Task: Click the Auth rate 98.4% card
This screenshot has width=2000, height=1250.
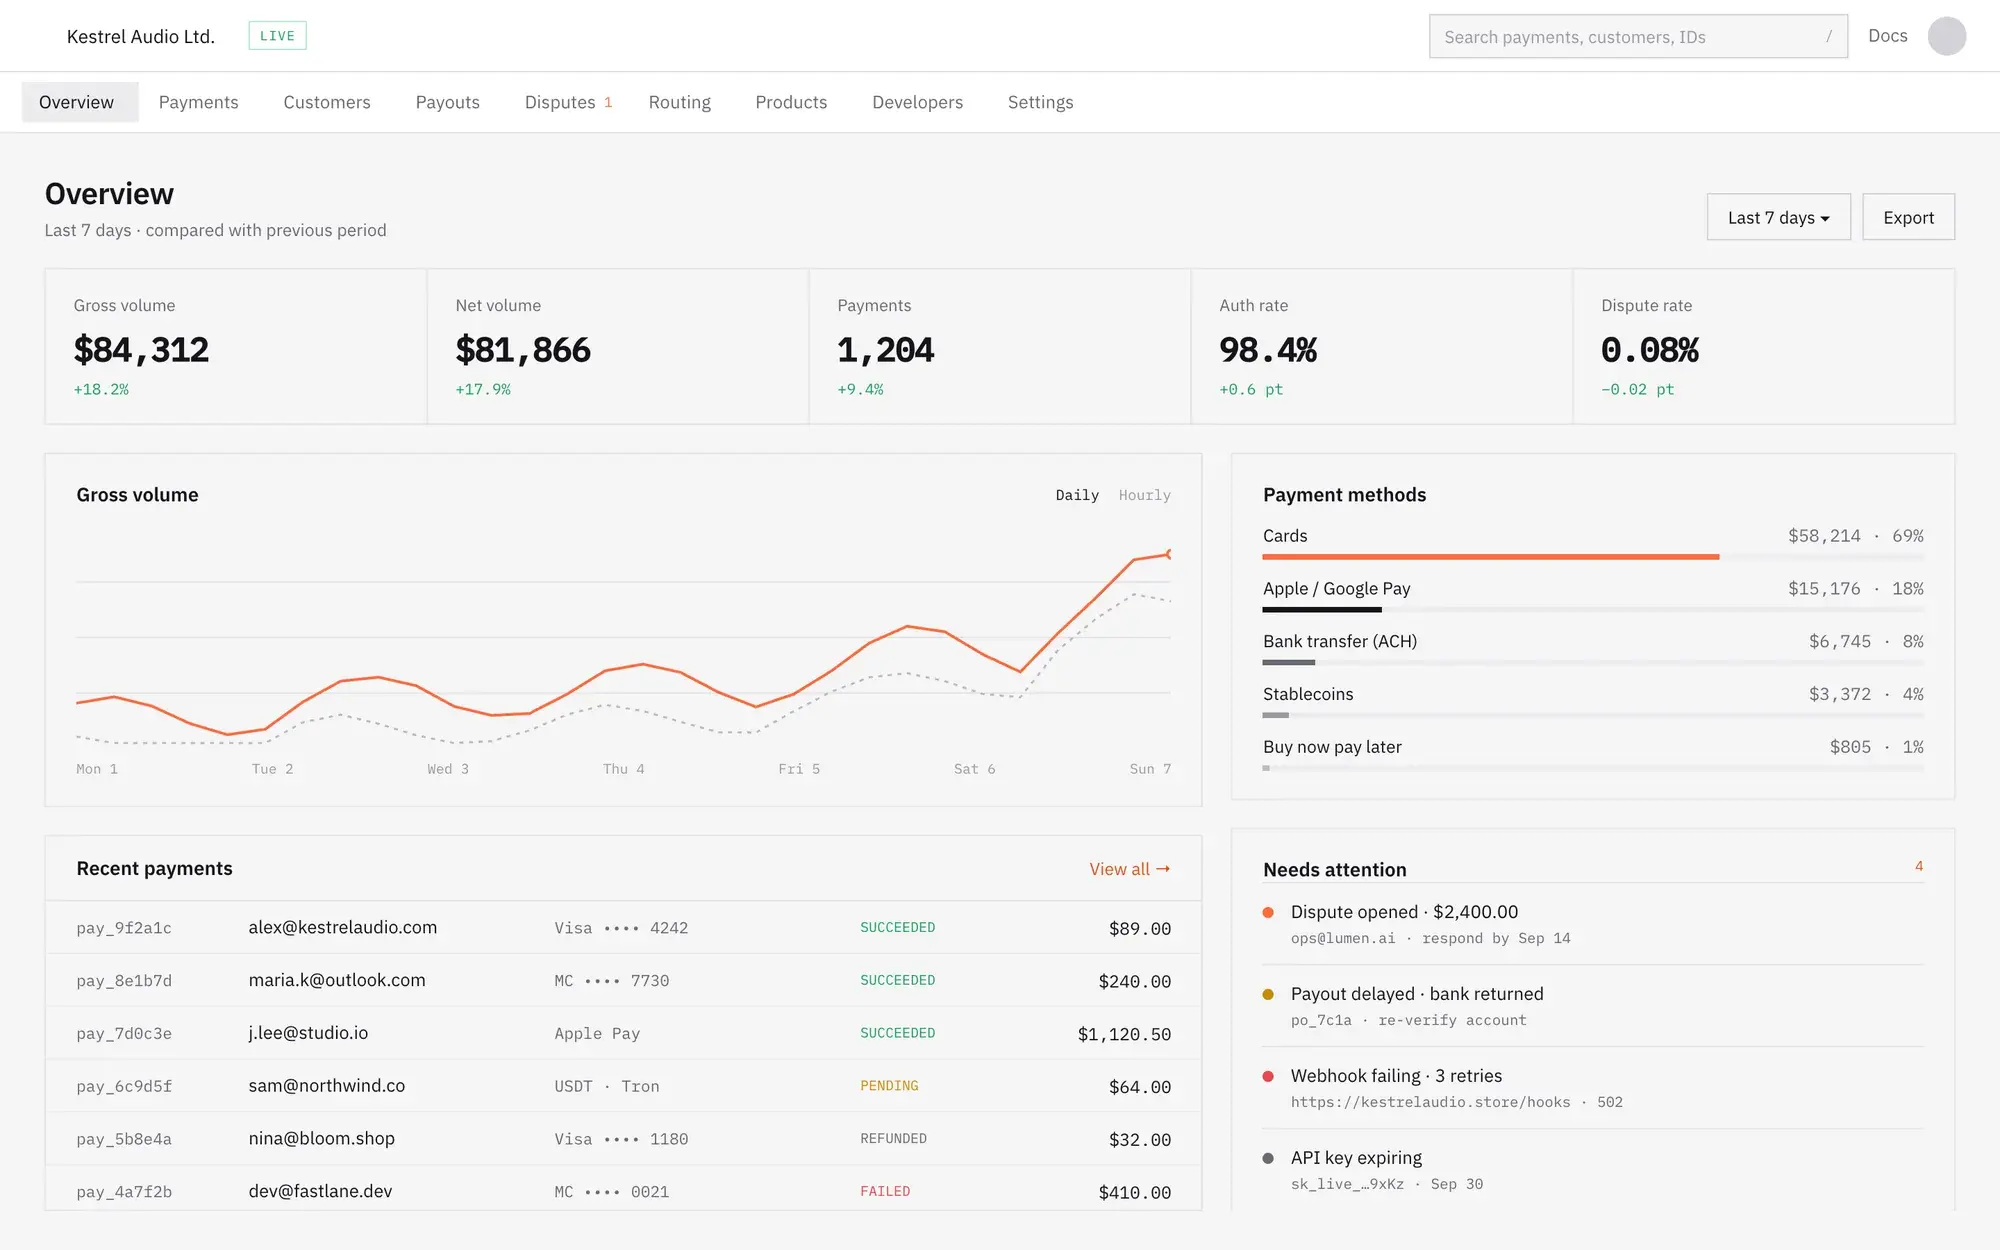Action: (1382, 346)
